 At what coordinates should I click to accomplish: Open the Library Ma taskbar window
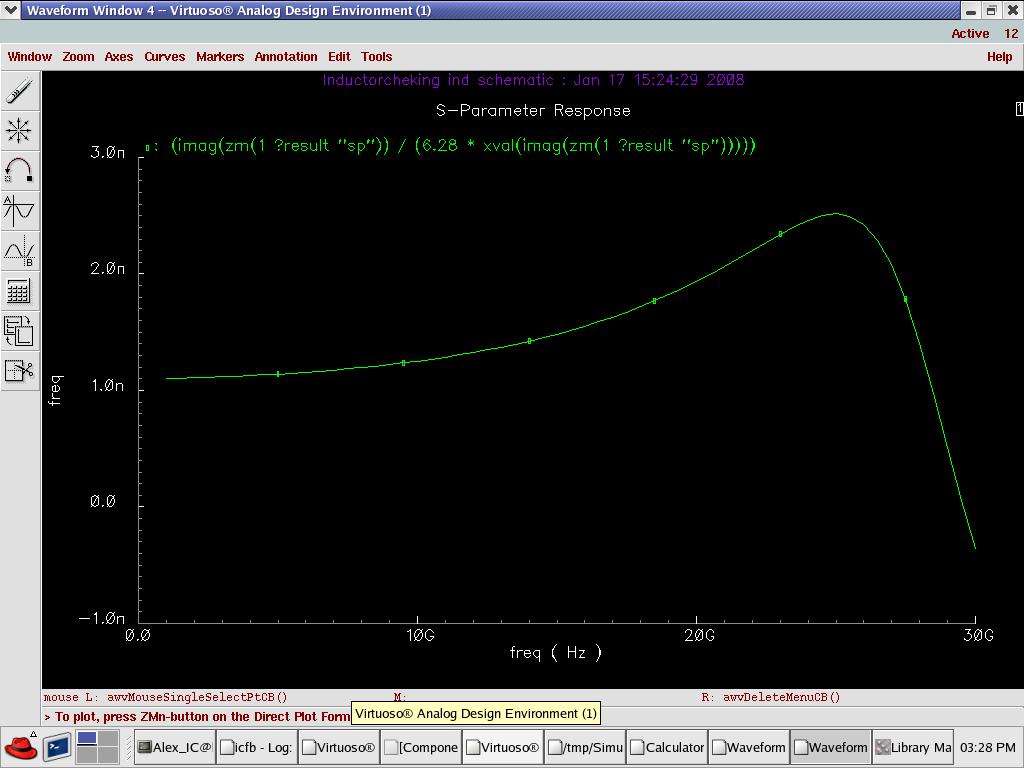[913, 747]
